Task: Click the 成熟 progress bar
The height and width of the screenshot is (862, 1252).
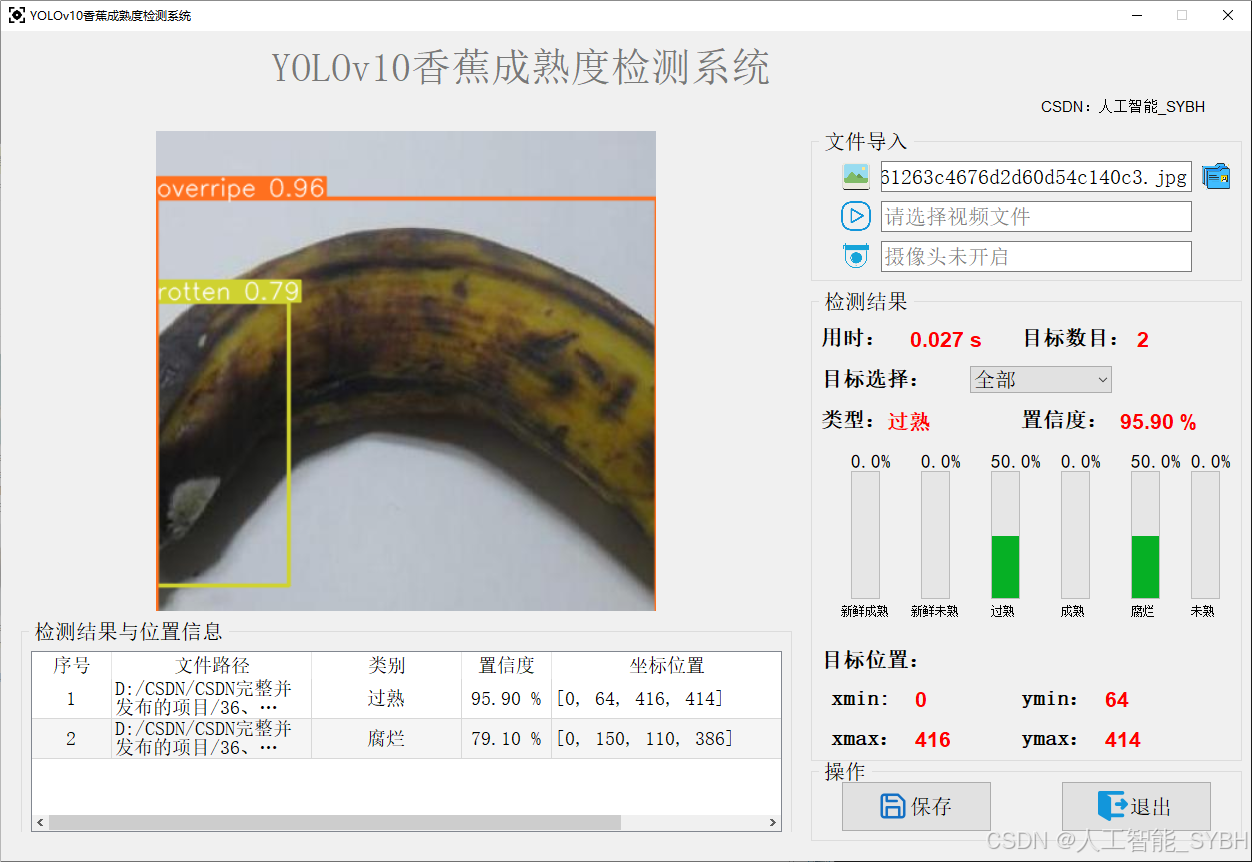Action: (1075, 535)
